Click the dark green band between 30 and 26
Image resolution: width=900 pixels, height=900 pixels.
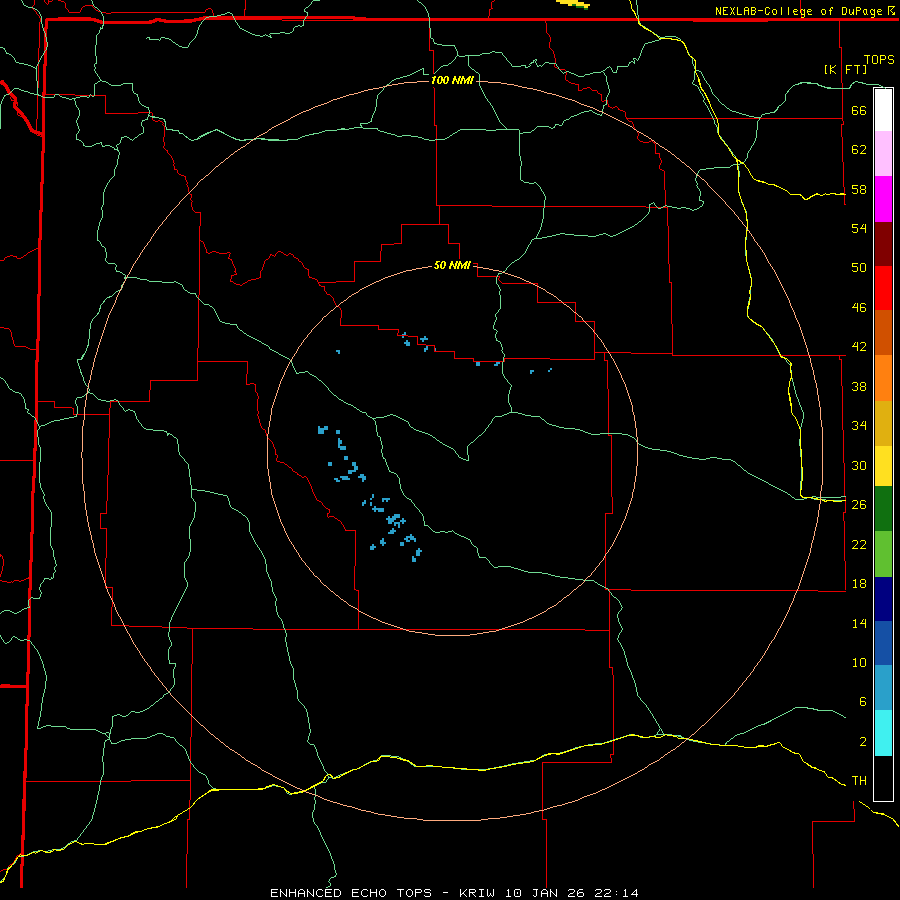tap(883, 509)
